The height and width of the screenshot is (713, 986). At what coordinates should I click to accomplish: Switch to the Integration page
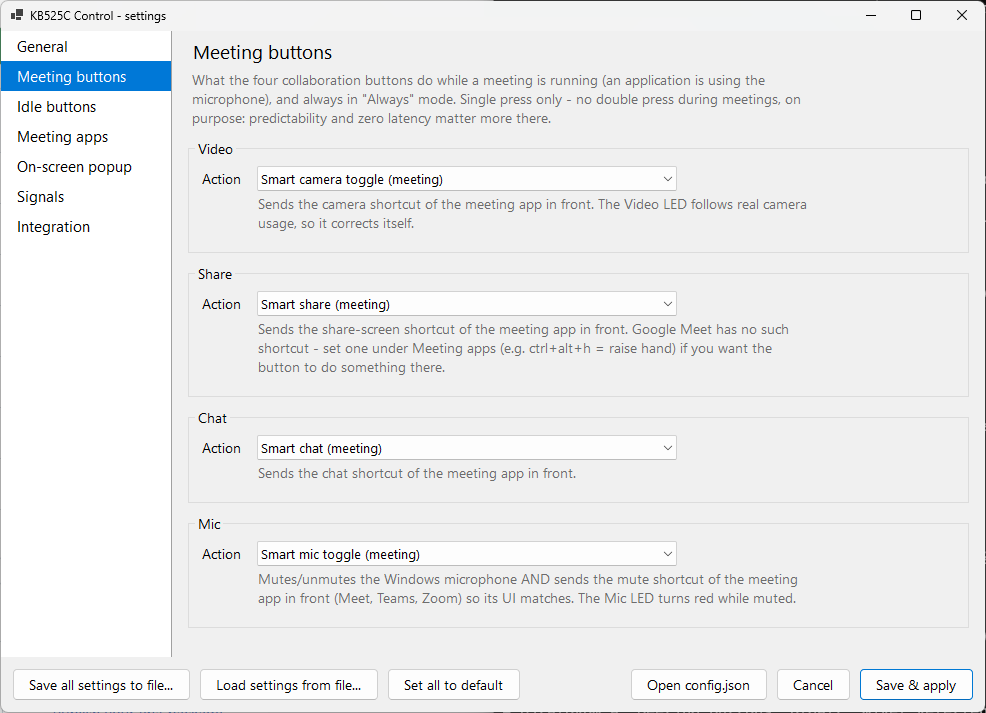[86, 227]
